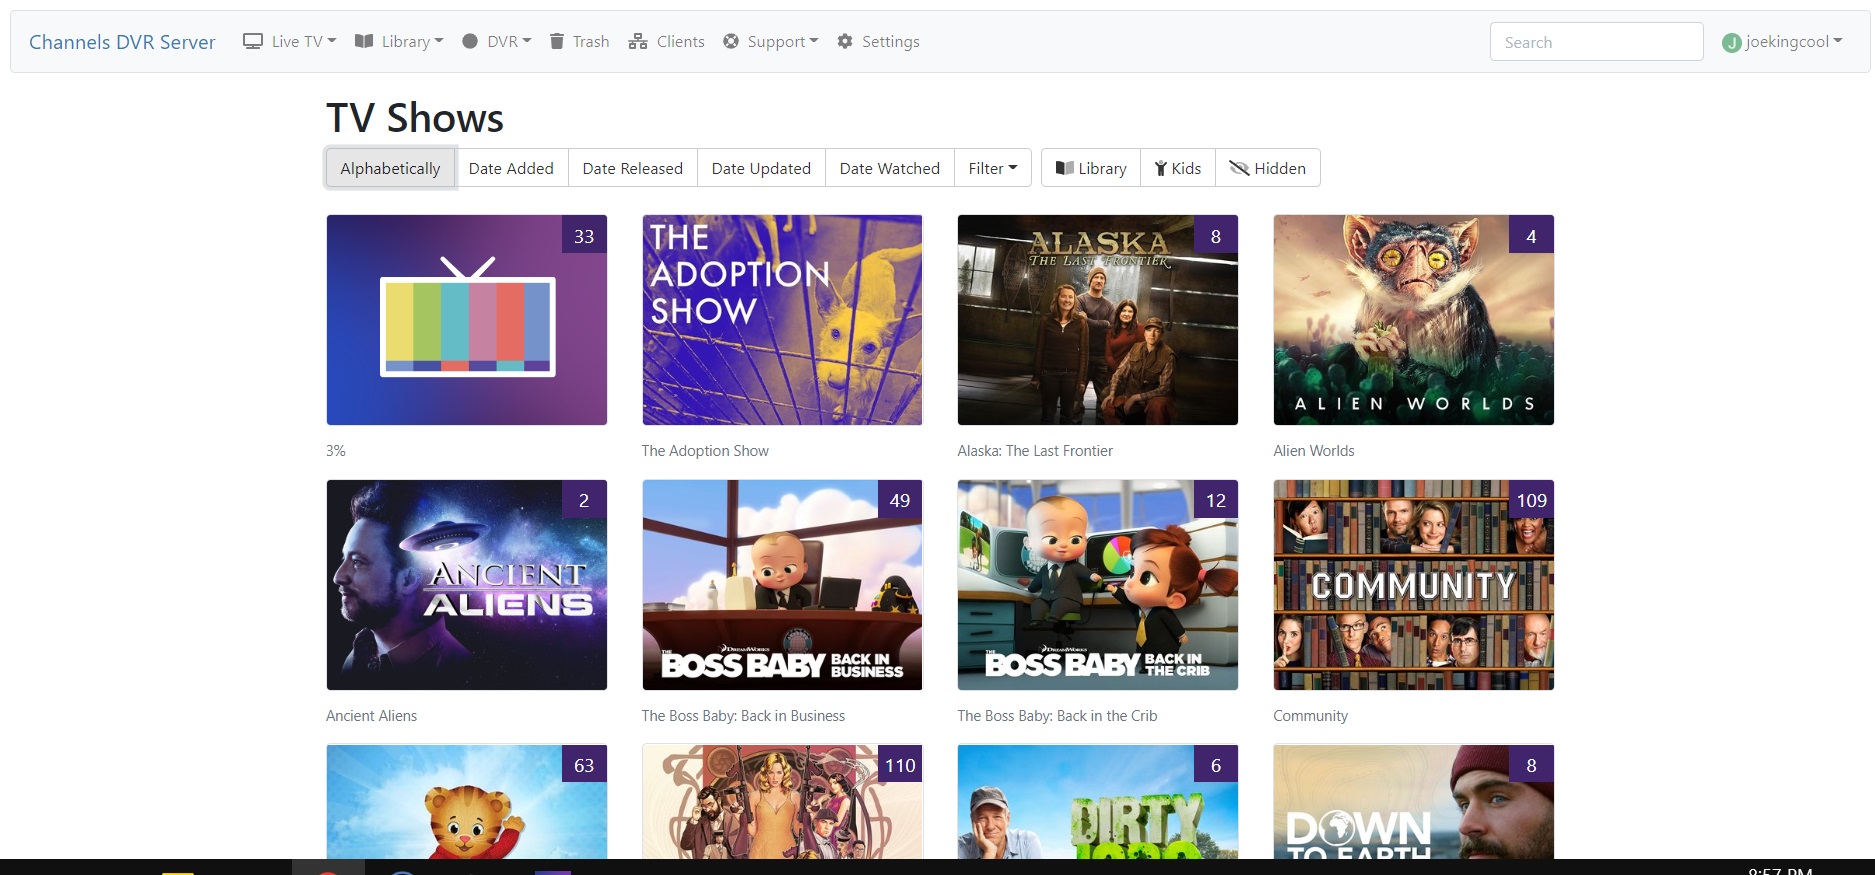
Task: Sort shows by Date Added
Action: click(511, 168)
